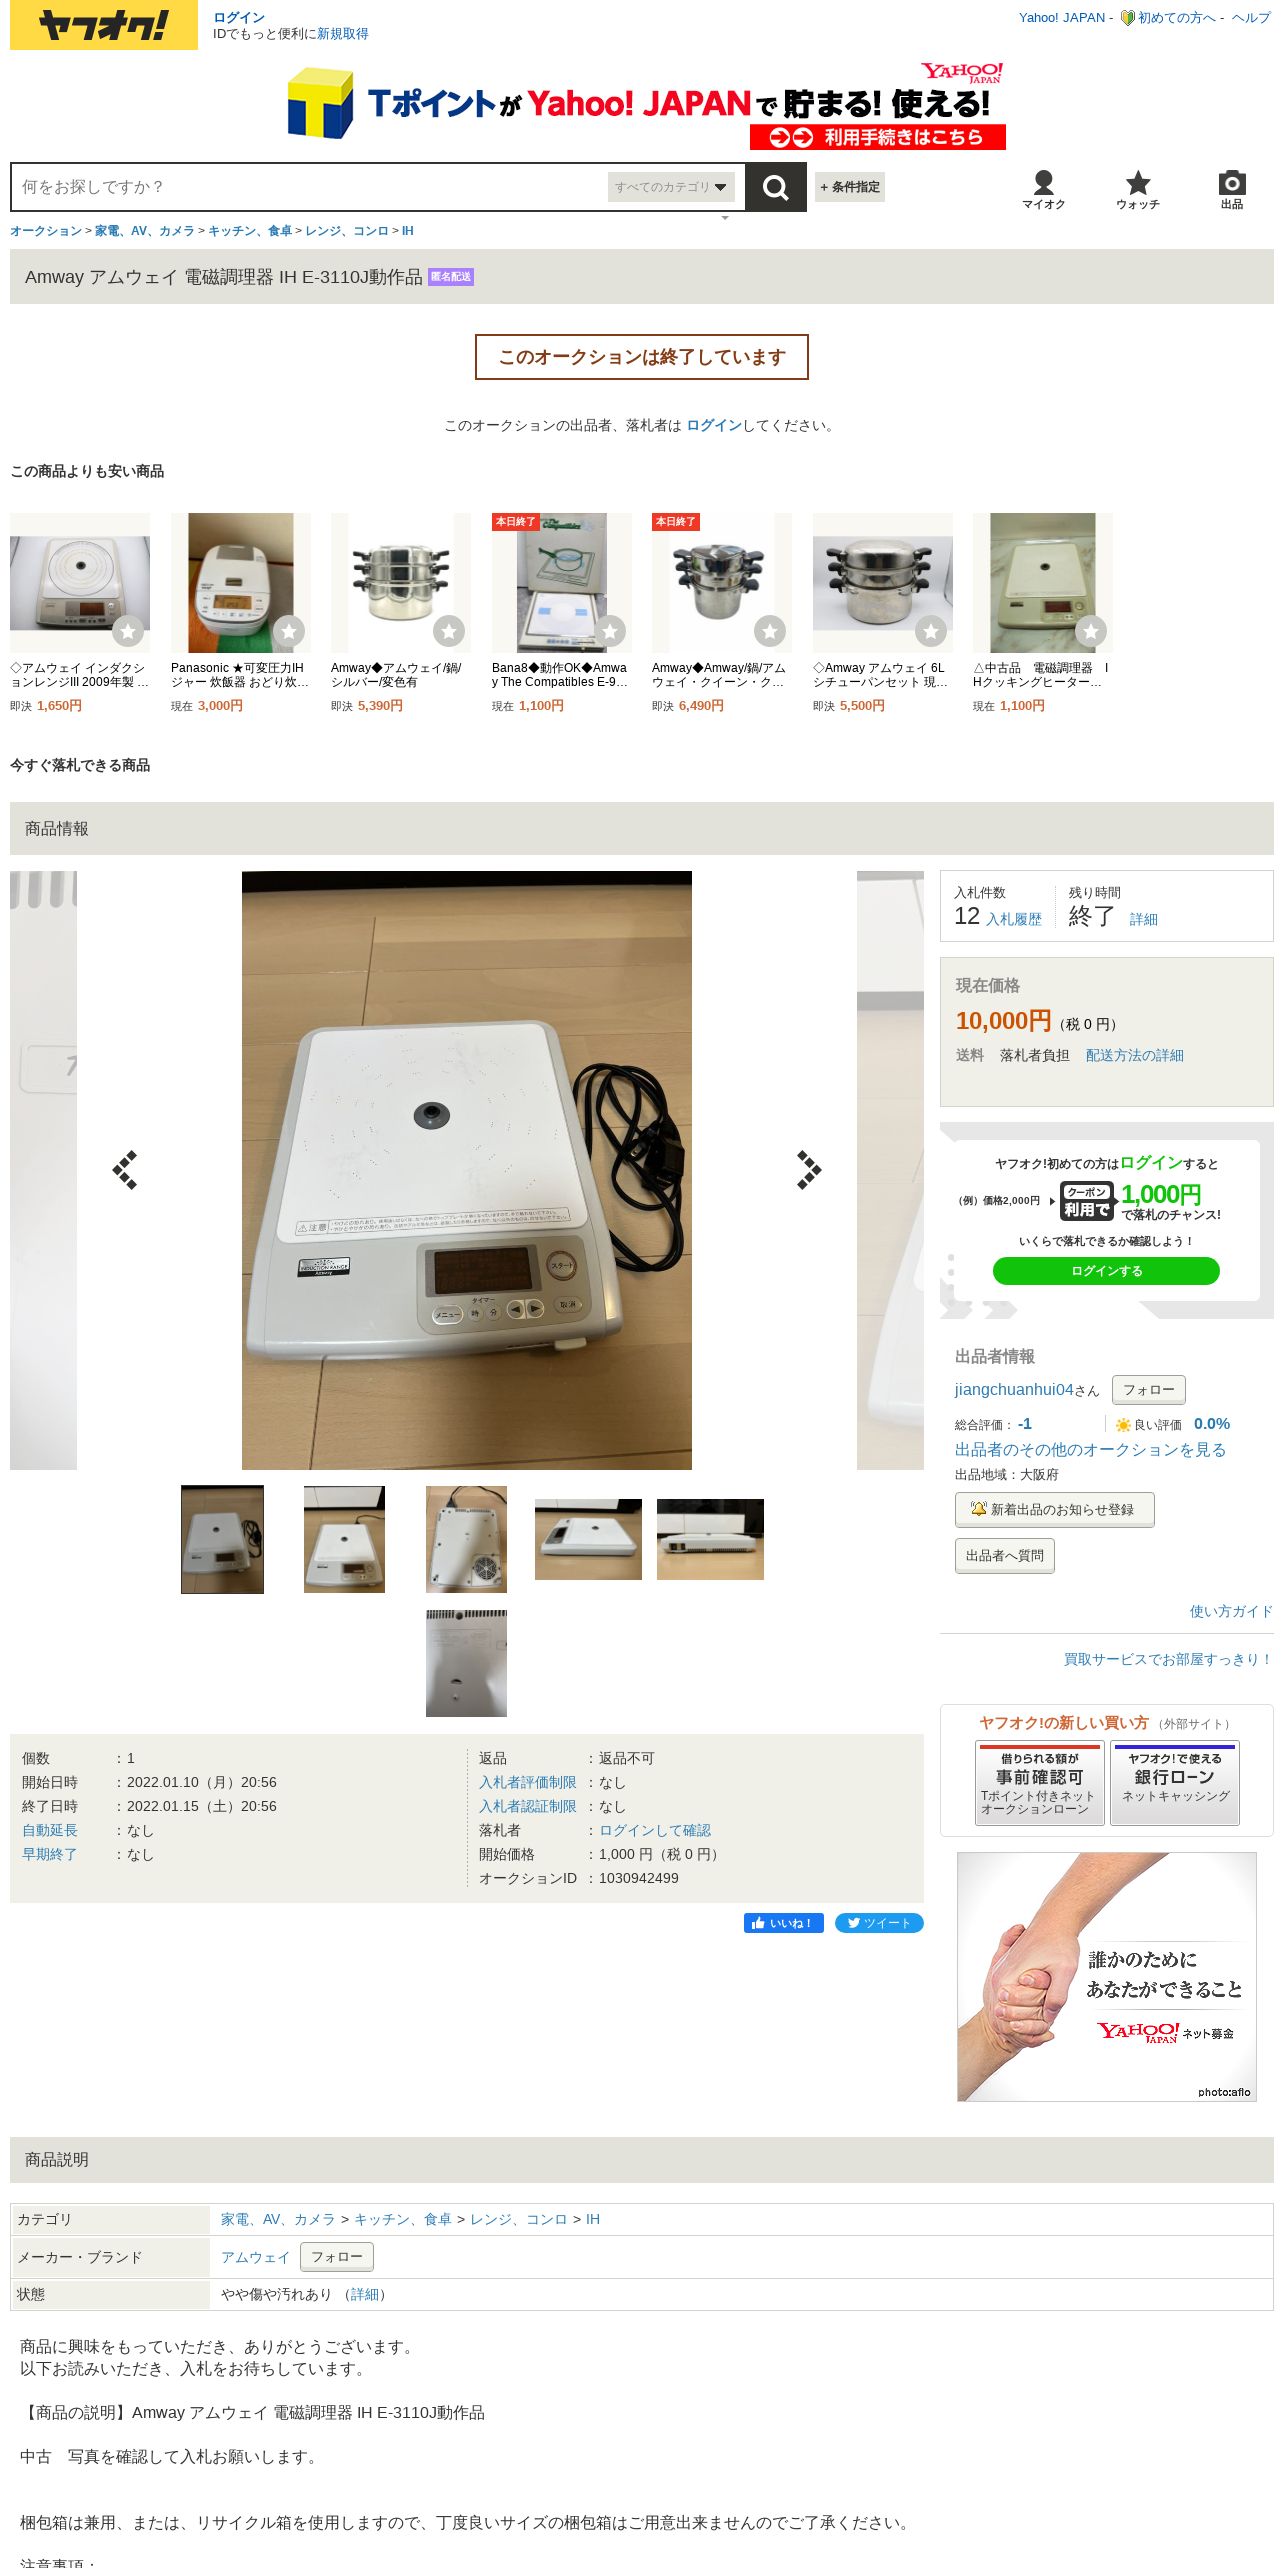Click the Yahoo Auctions ヤフオク! logo
Screen dimensions: 1284x2568
(x=104, y=25)
